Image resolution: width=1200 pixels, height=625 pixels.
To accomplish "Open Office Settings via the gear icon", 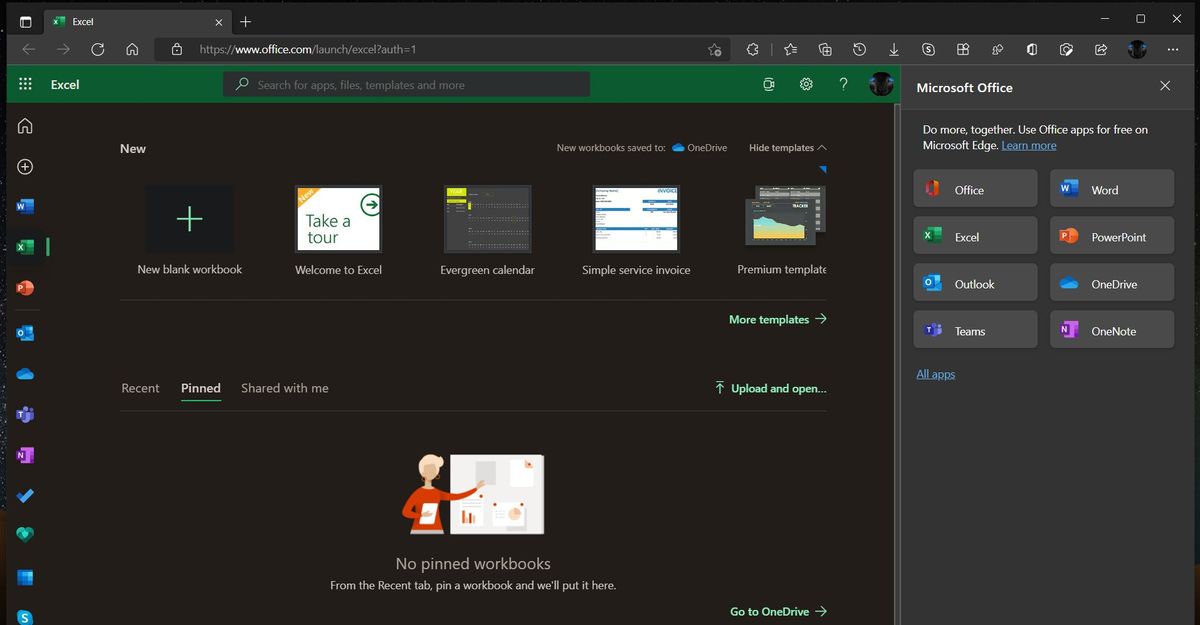I will pyautogui.click(x=806, y=84).
